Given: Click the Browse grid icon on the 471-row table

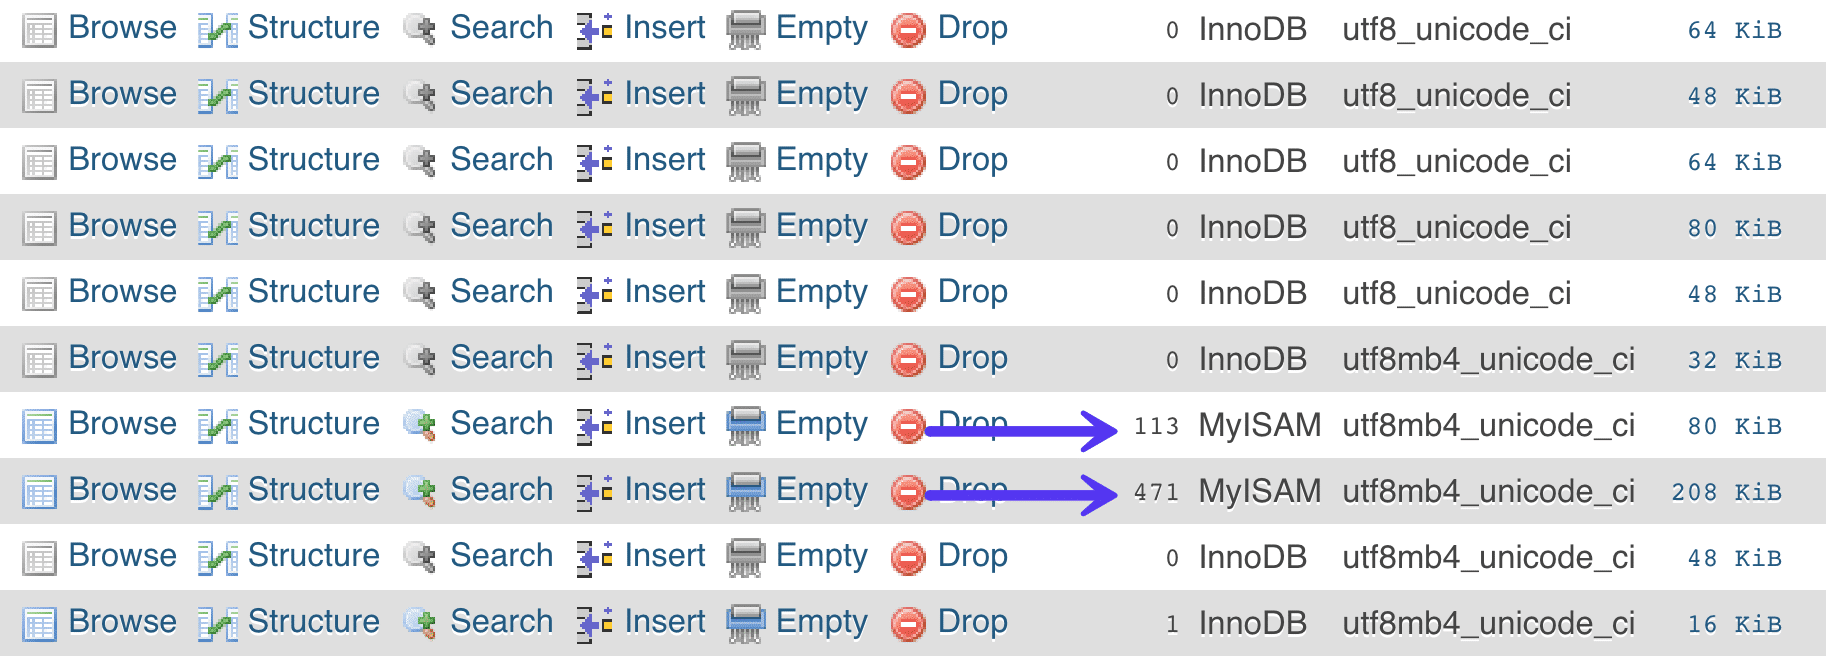Looking at the screenshot, I should click(40, 490).
